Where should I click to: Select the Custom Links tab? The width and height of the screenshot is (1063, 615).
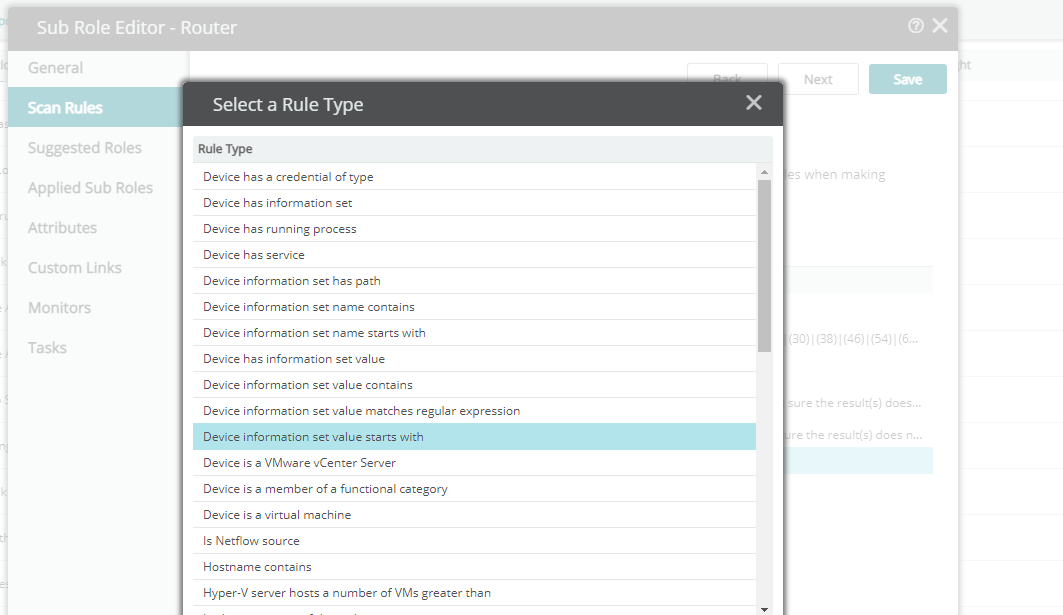tap(75, 268)
